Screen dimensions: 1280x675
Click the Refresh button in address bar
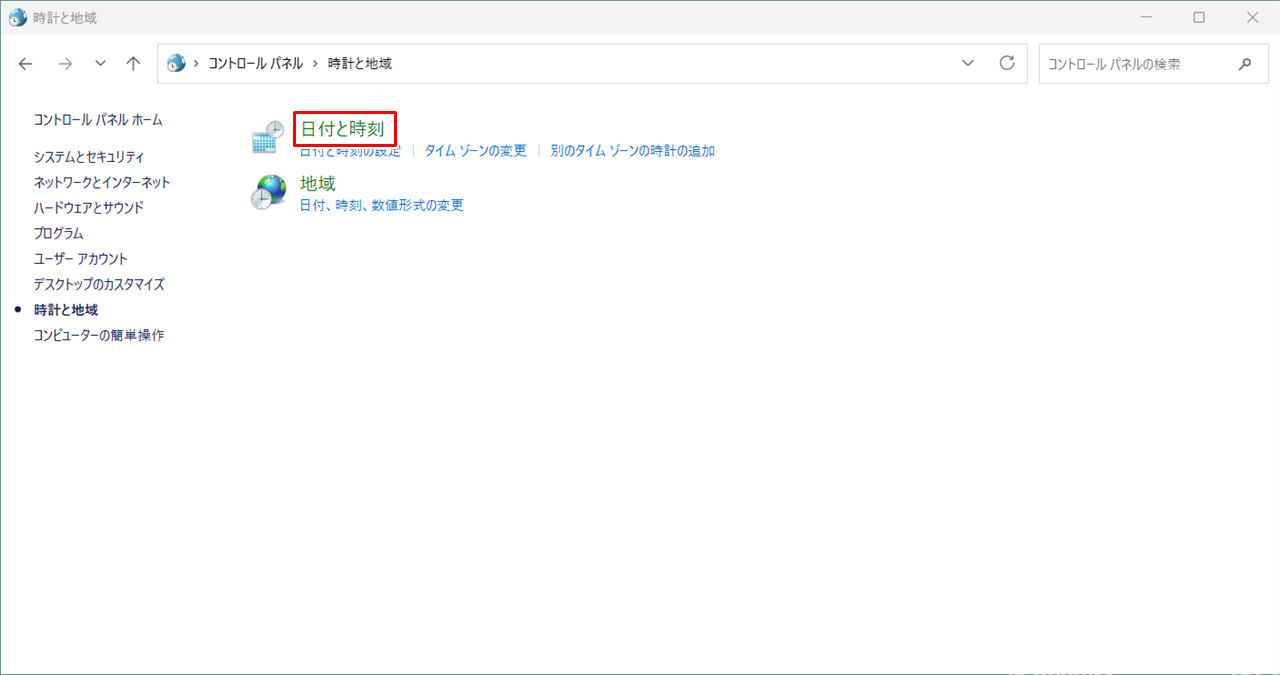click(x=1007, y=63)
